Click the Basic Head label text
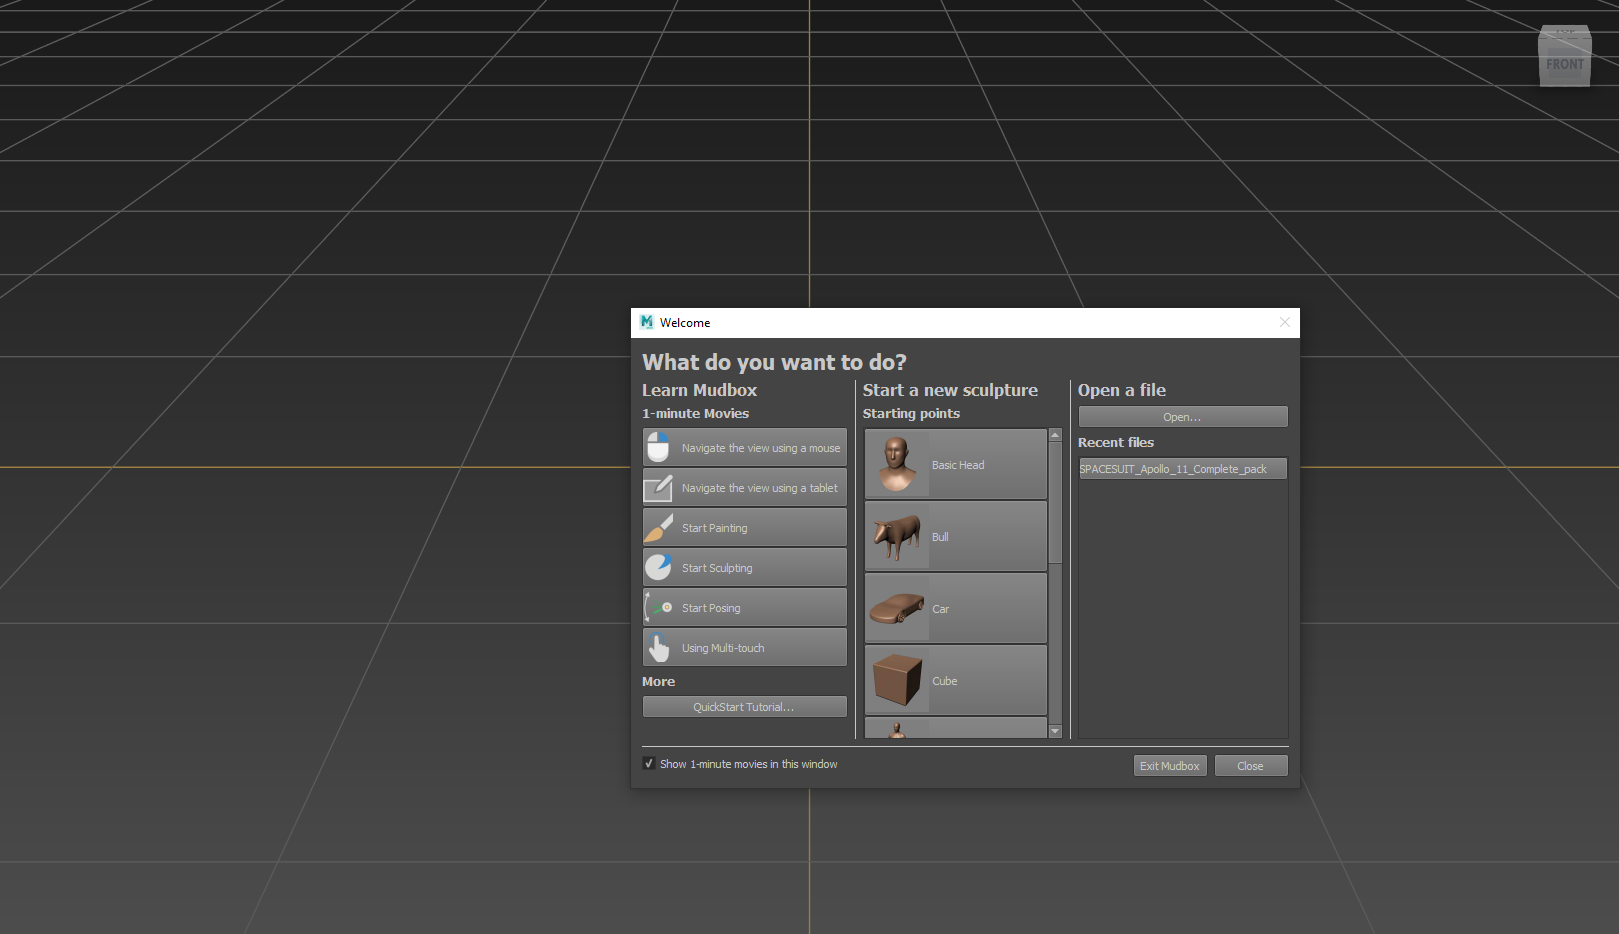1619x934 pixels. [958, 465]
